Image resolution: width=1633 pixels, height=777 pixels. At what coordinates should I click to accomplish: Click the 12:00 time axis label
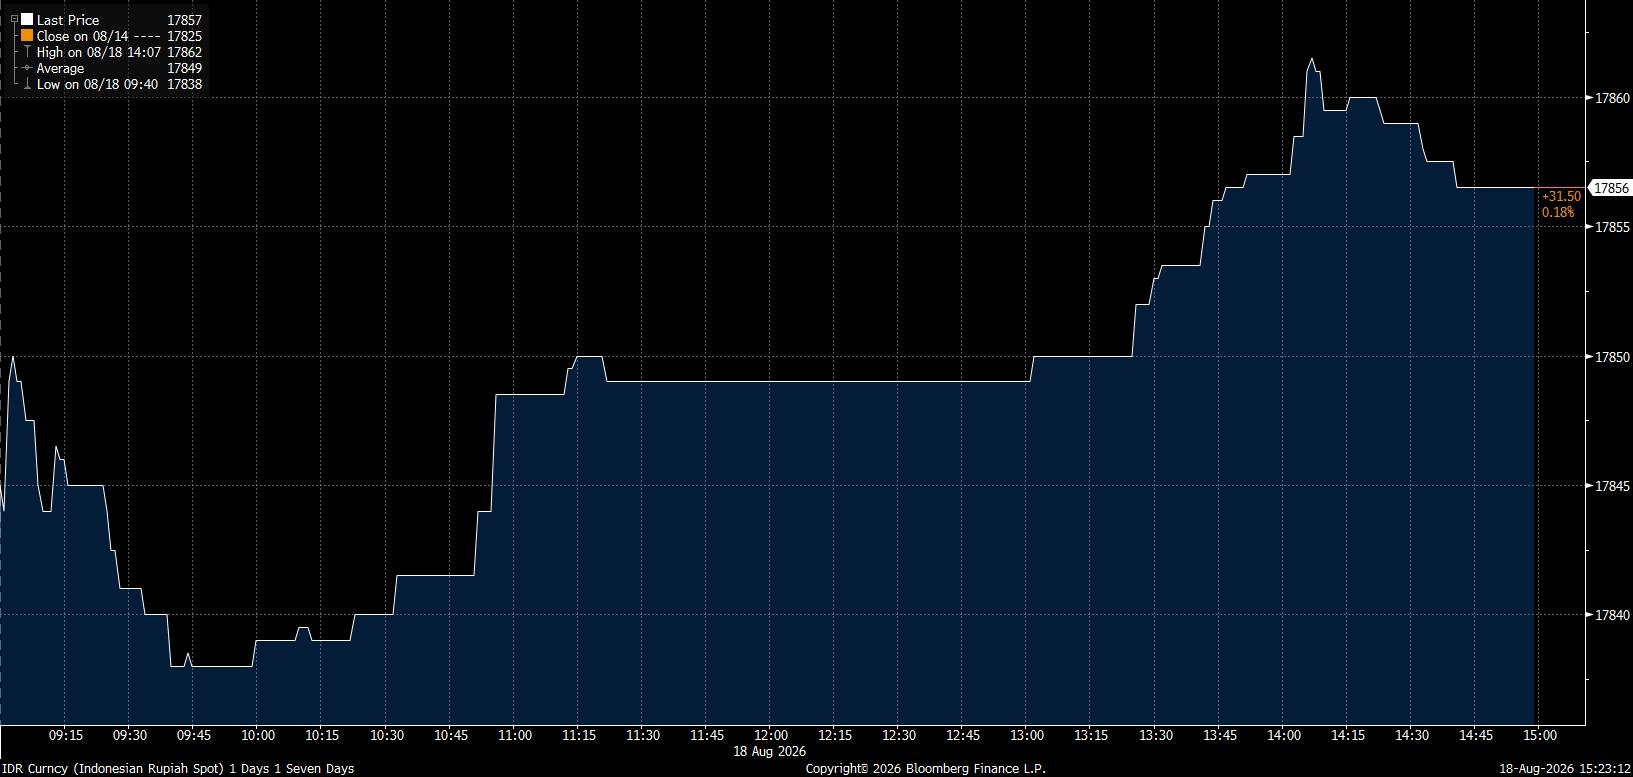pos(771,736)
